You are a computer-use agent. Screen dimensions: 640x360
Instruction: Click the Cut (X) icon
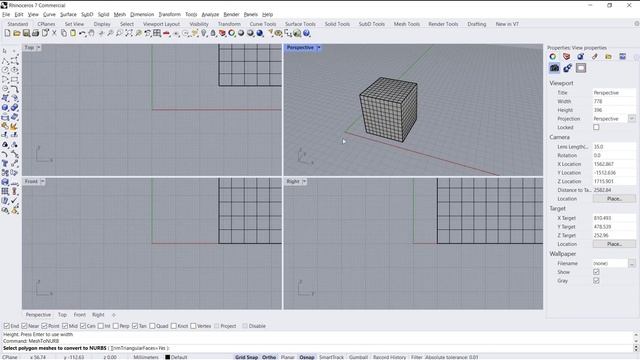pyautogui.click(x=54, y=33)
